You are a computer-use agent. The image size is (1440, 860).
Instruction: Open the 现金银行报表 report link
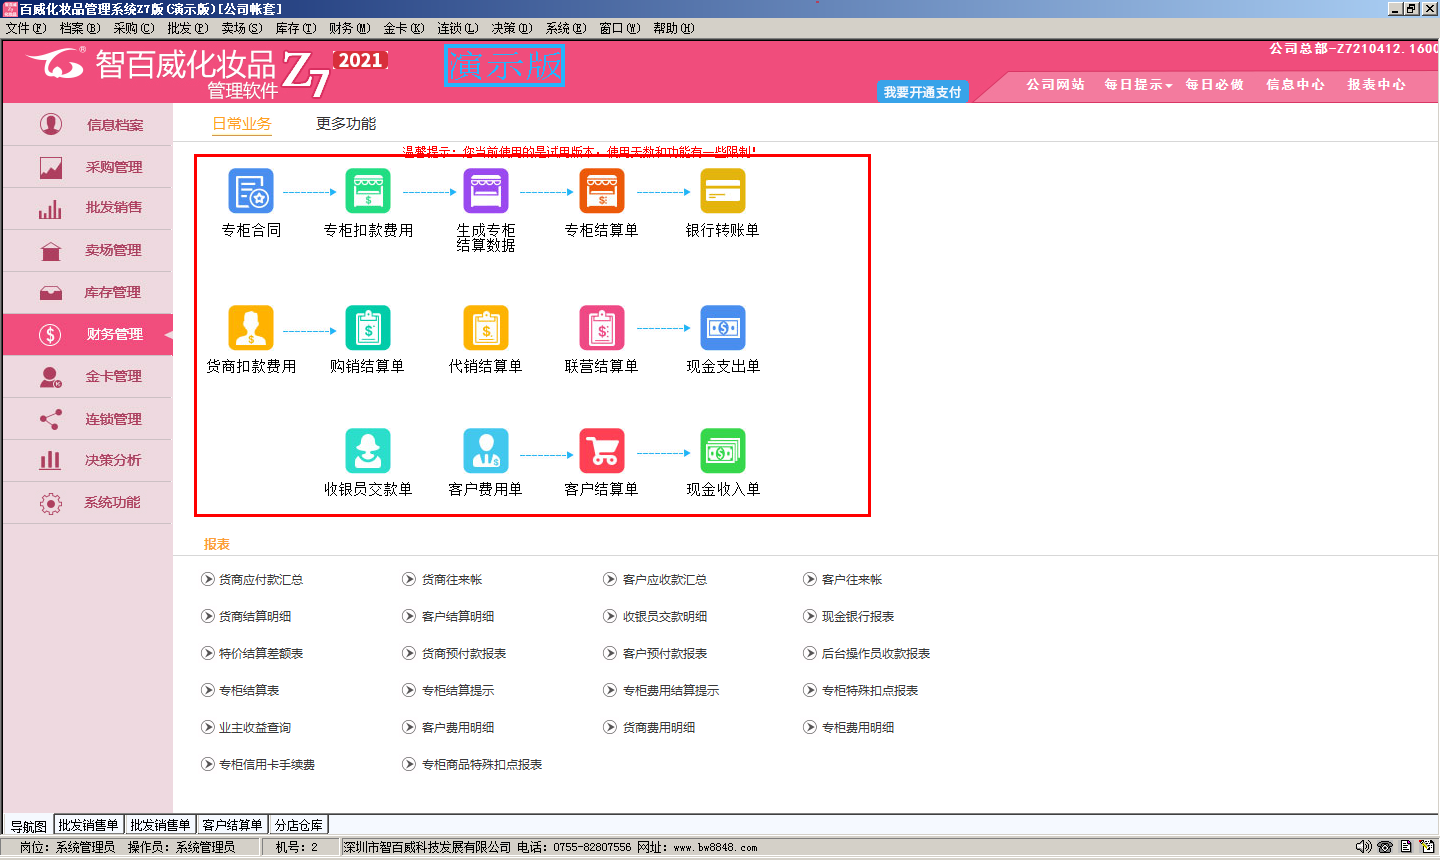click(x=857, y=617)
